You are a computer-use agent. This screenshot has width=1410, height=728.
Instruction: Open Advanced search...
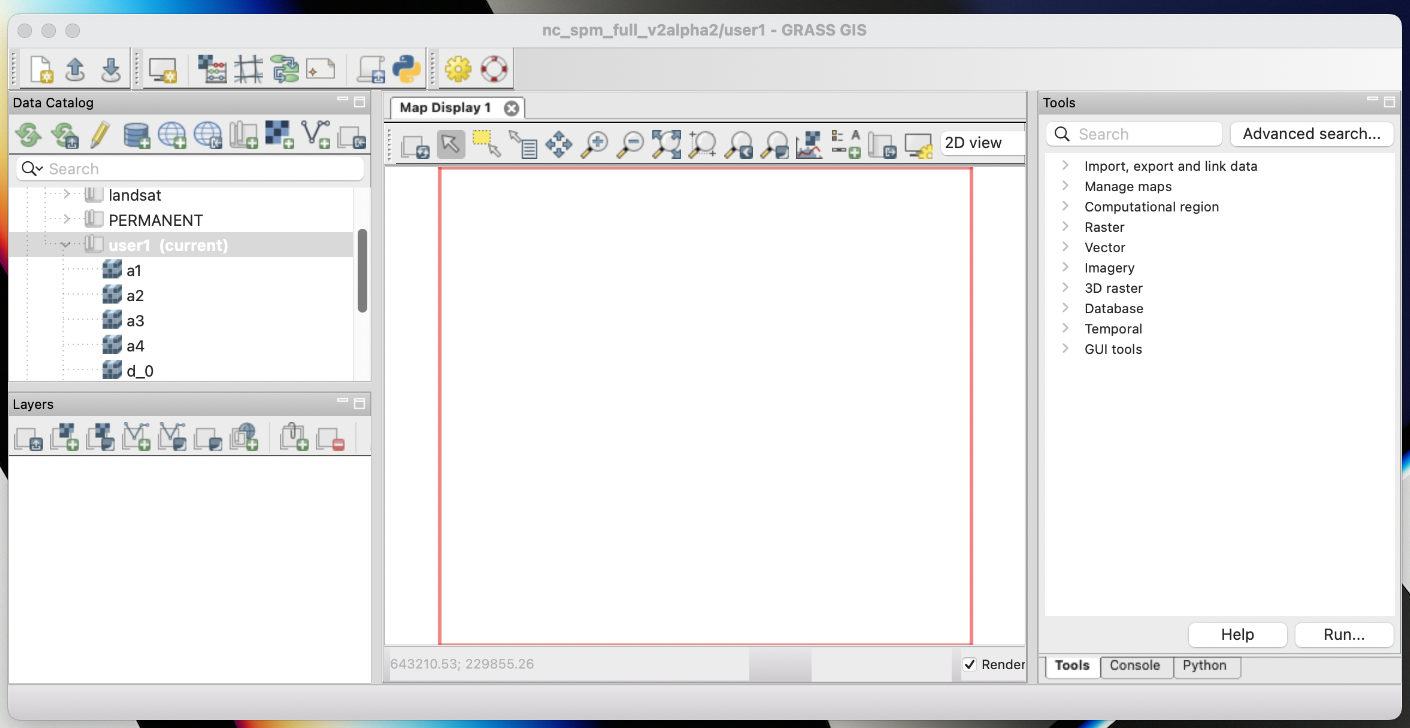[1311, 133]
